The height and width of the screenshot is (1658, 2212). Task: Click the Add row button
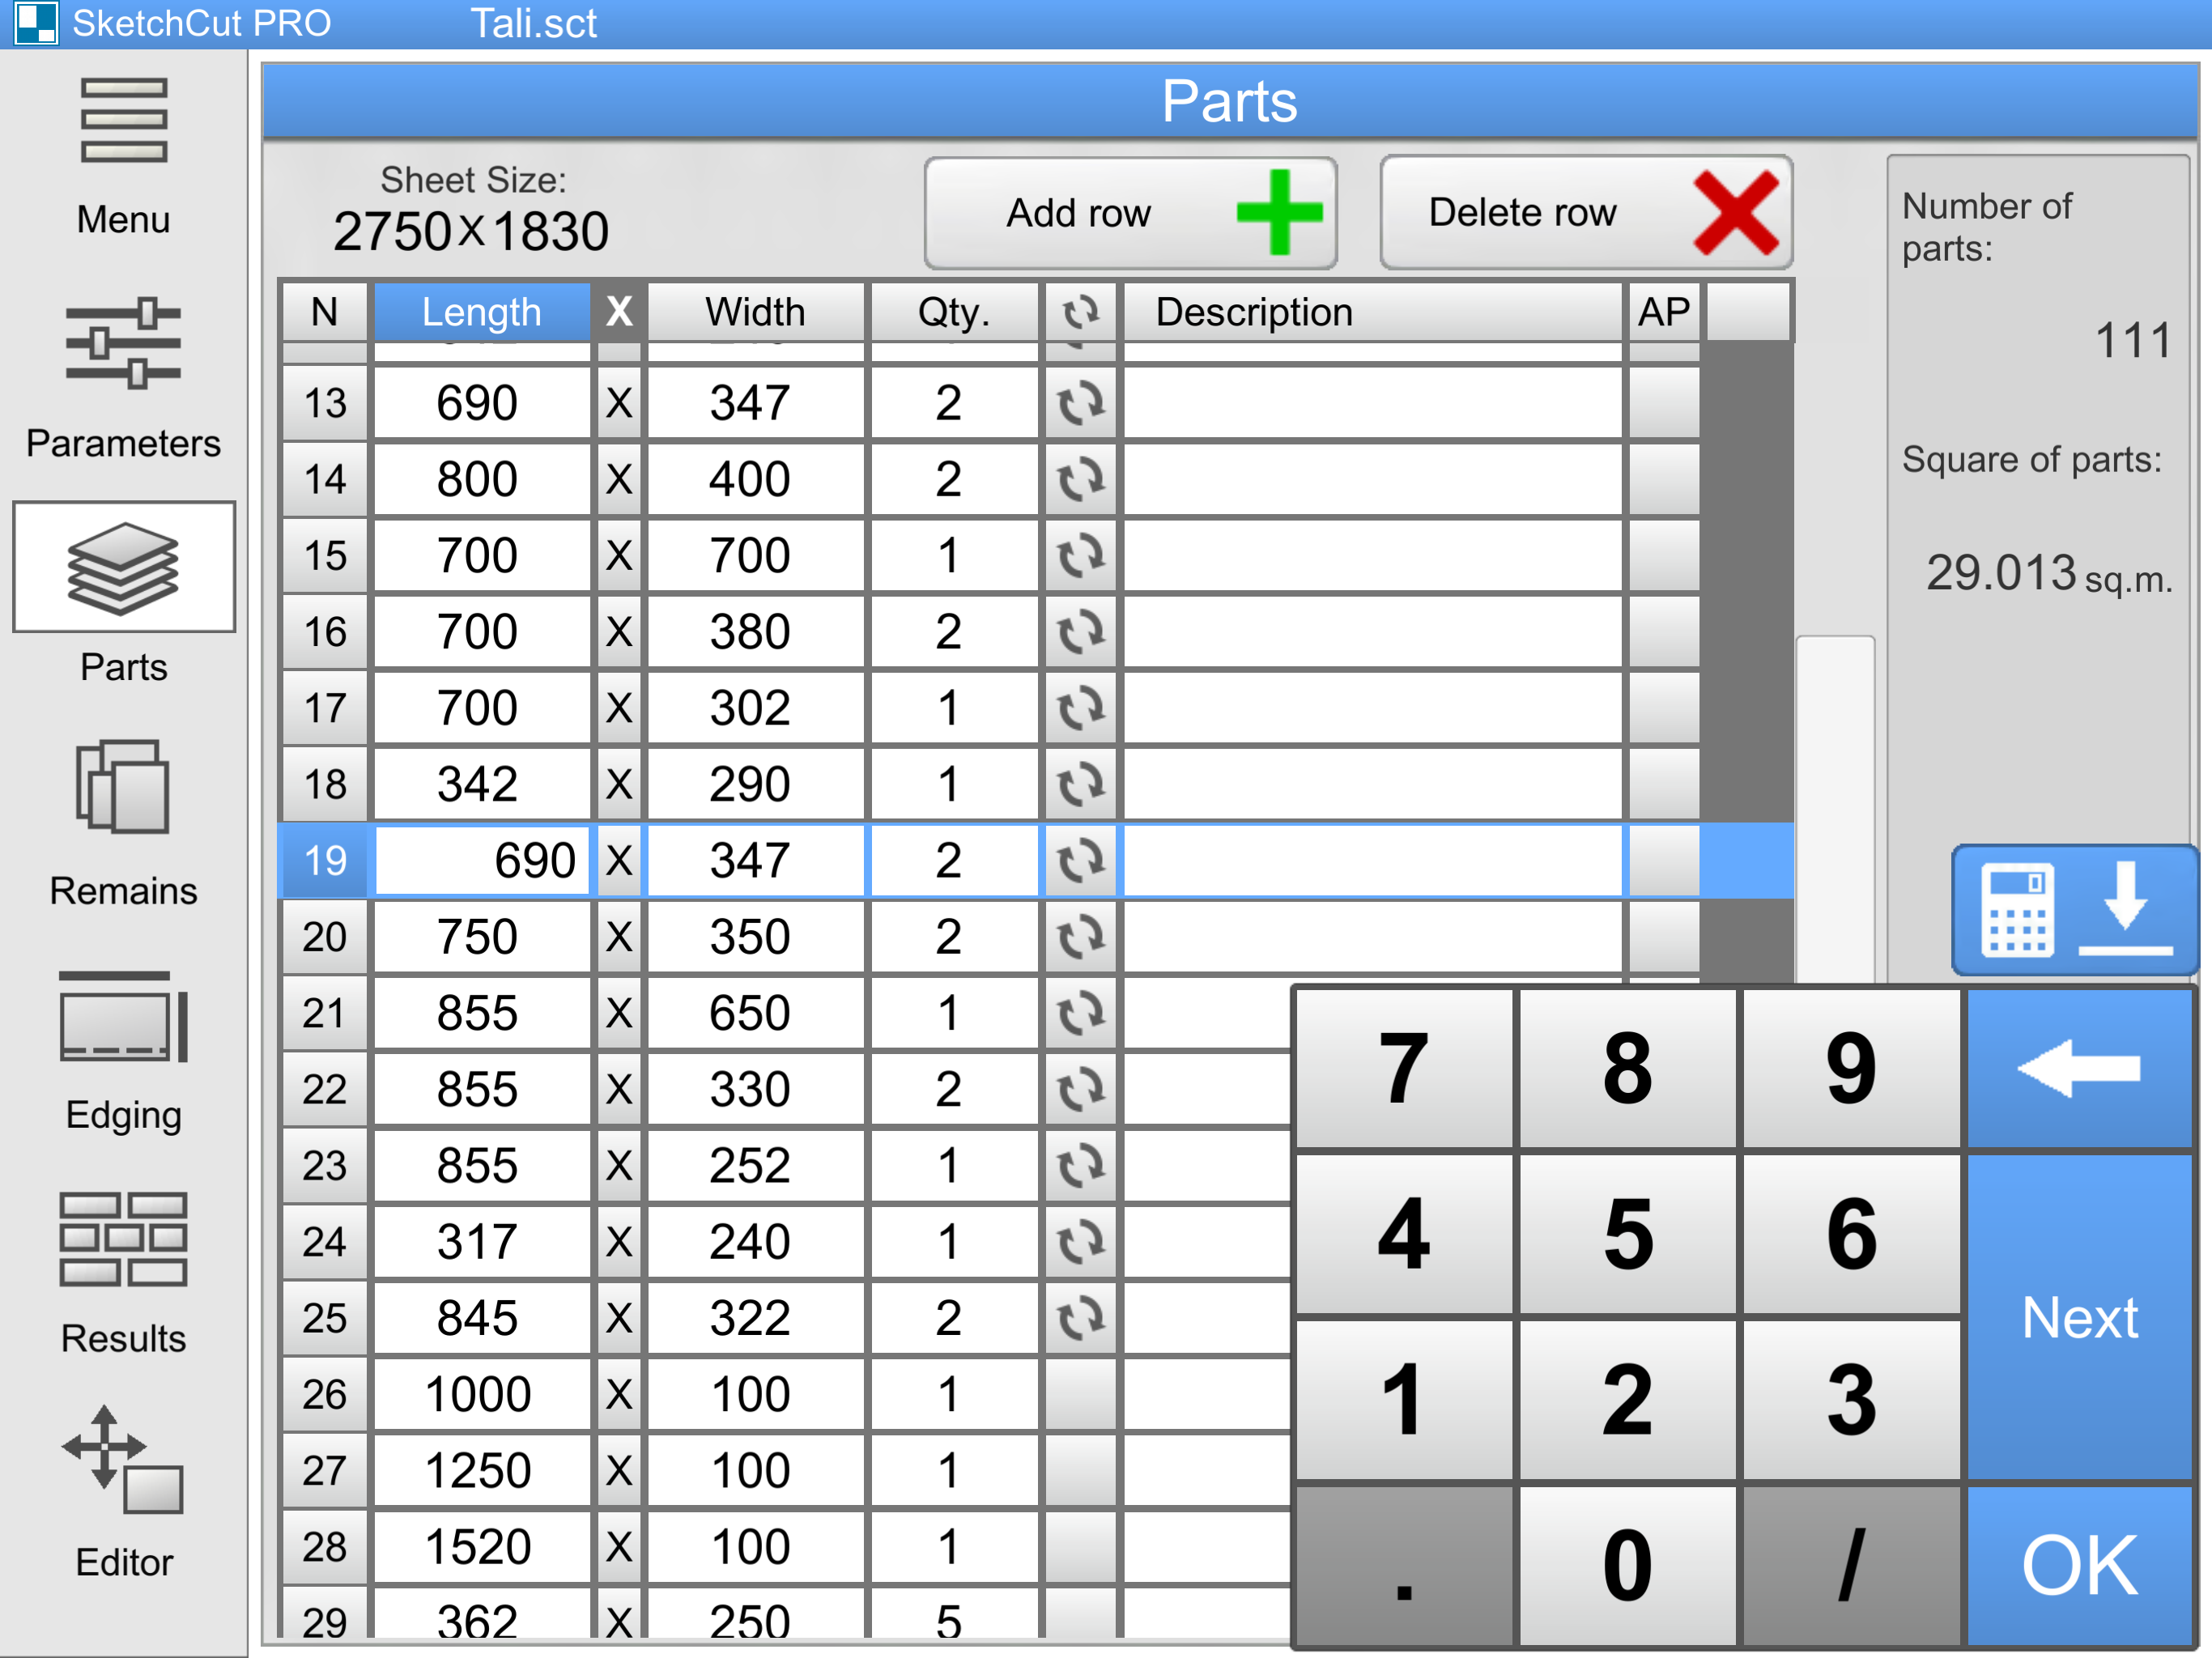(1131, 213)
